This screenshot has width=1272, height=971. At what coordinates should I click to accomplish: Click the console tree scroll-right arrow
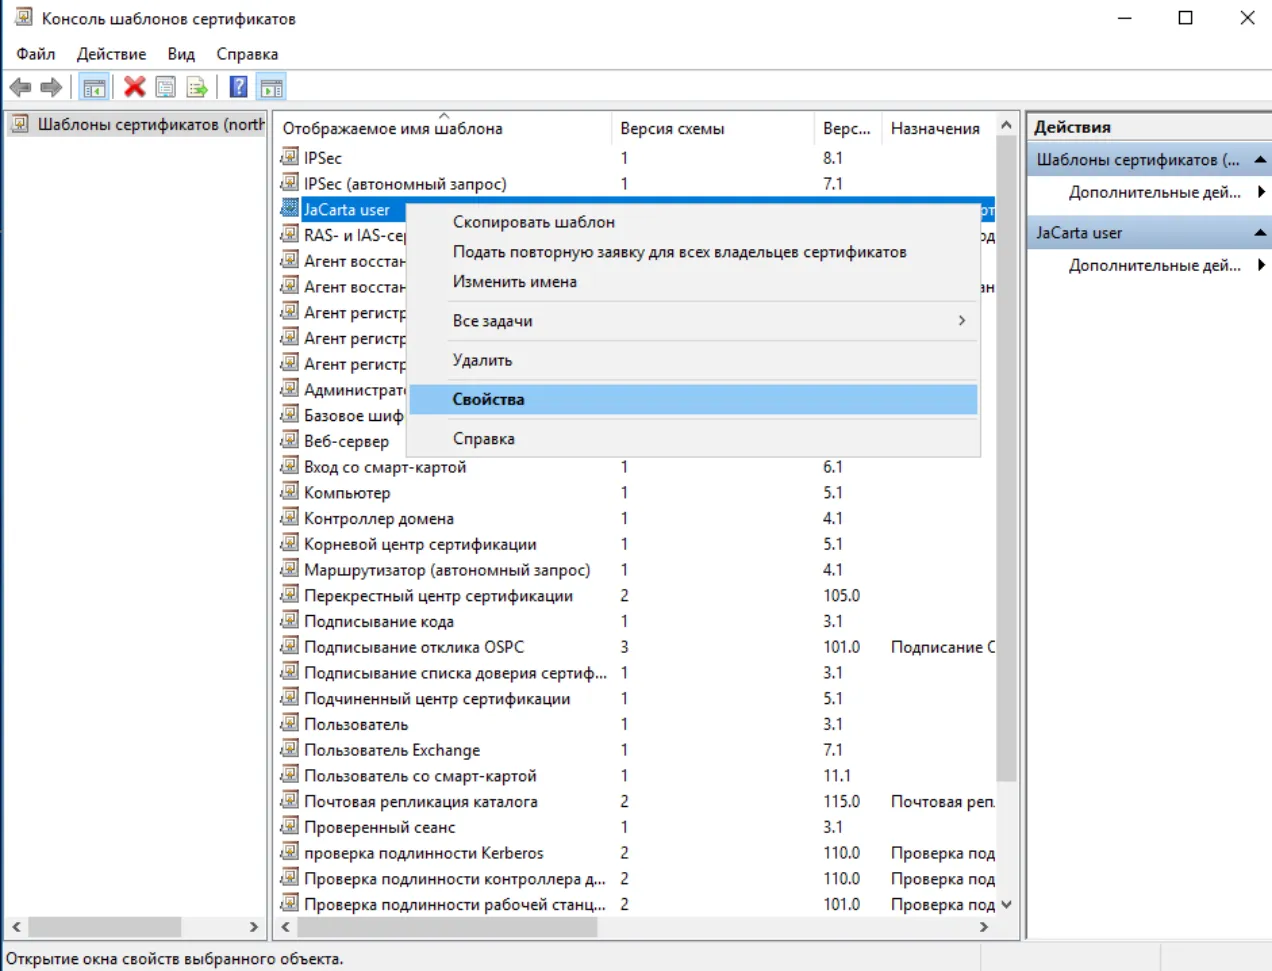point(254,927)
